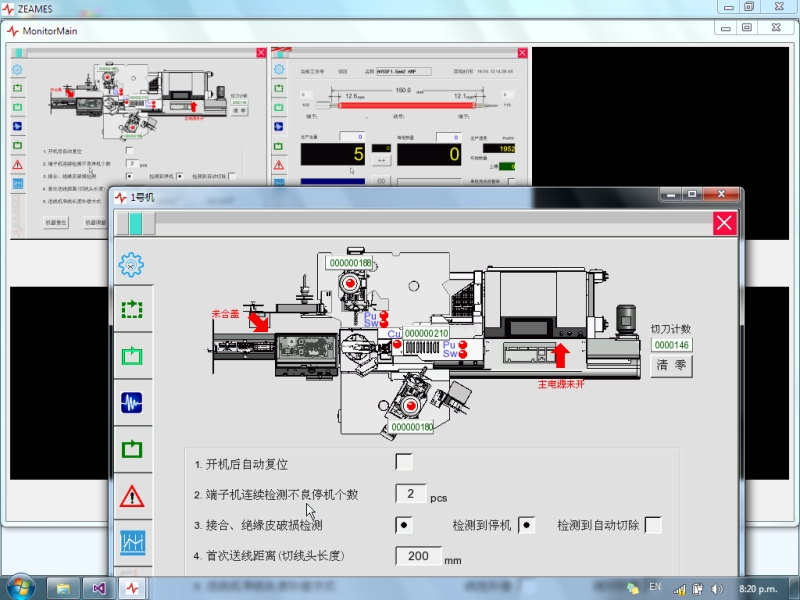Image resolution: width=800 pixels, height=600 pixels.
Task: Open the red warning triangle alarm icon
Action: point(131,495)
